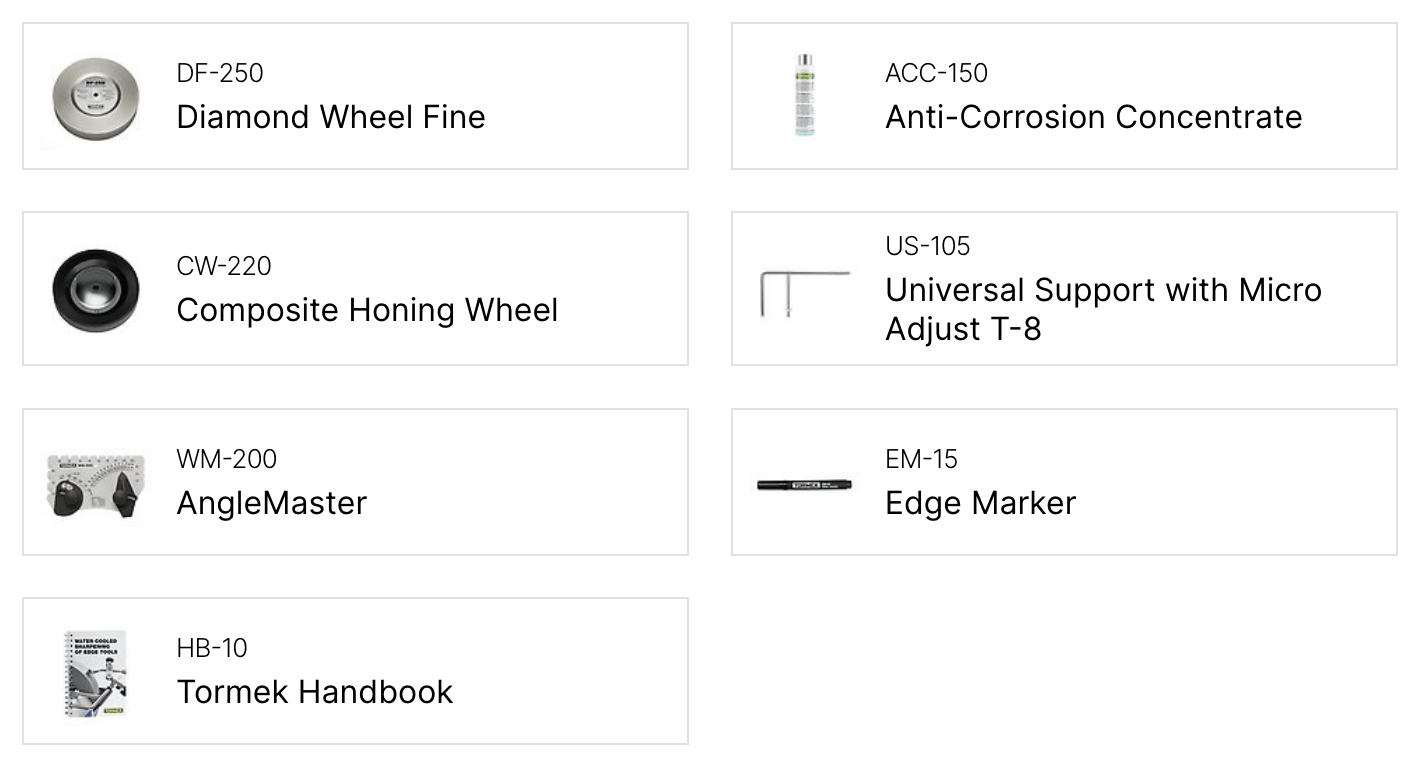Image resolution: width=1422 pixels, height=768 pixels.
Task: Open the Diamond Wheel Fine link
Action: pyautogui.click(x=331, y=117)
